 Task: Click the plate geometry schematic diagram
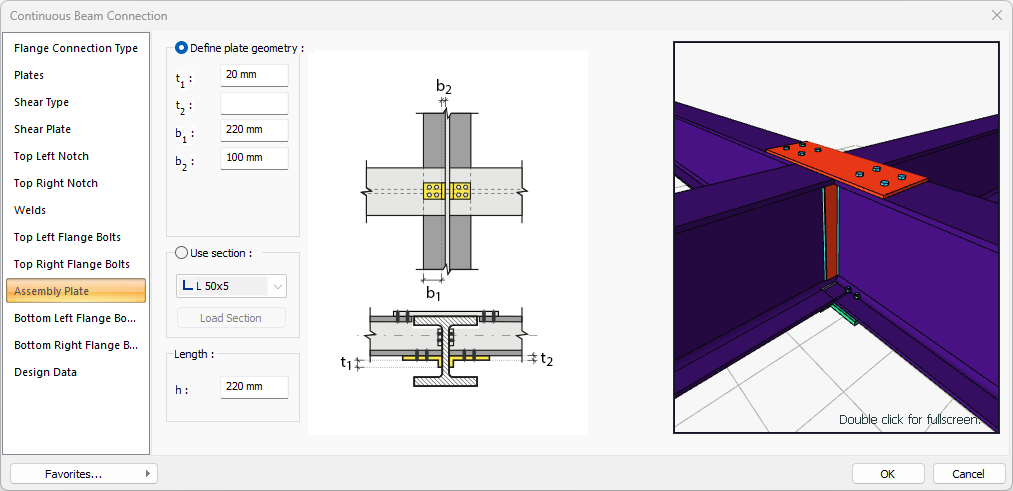point(448,242)
